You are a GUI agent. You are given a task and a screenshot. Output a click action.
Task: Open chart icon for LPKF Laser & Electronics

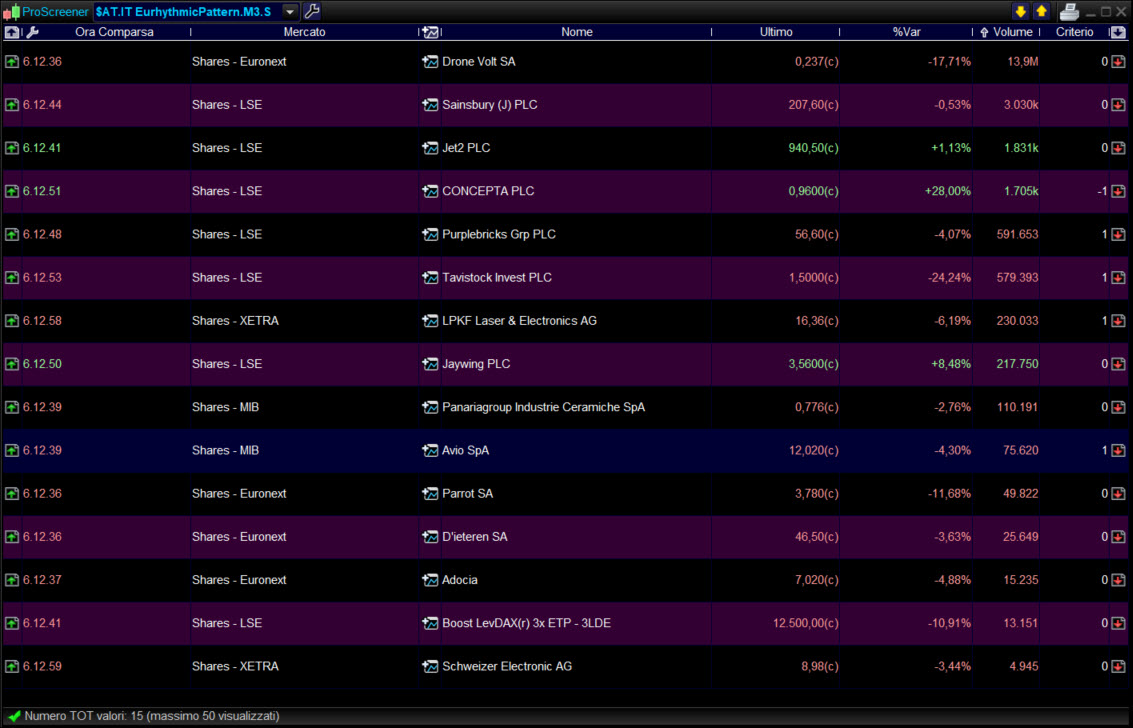[430, 321]
